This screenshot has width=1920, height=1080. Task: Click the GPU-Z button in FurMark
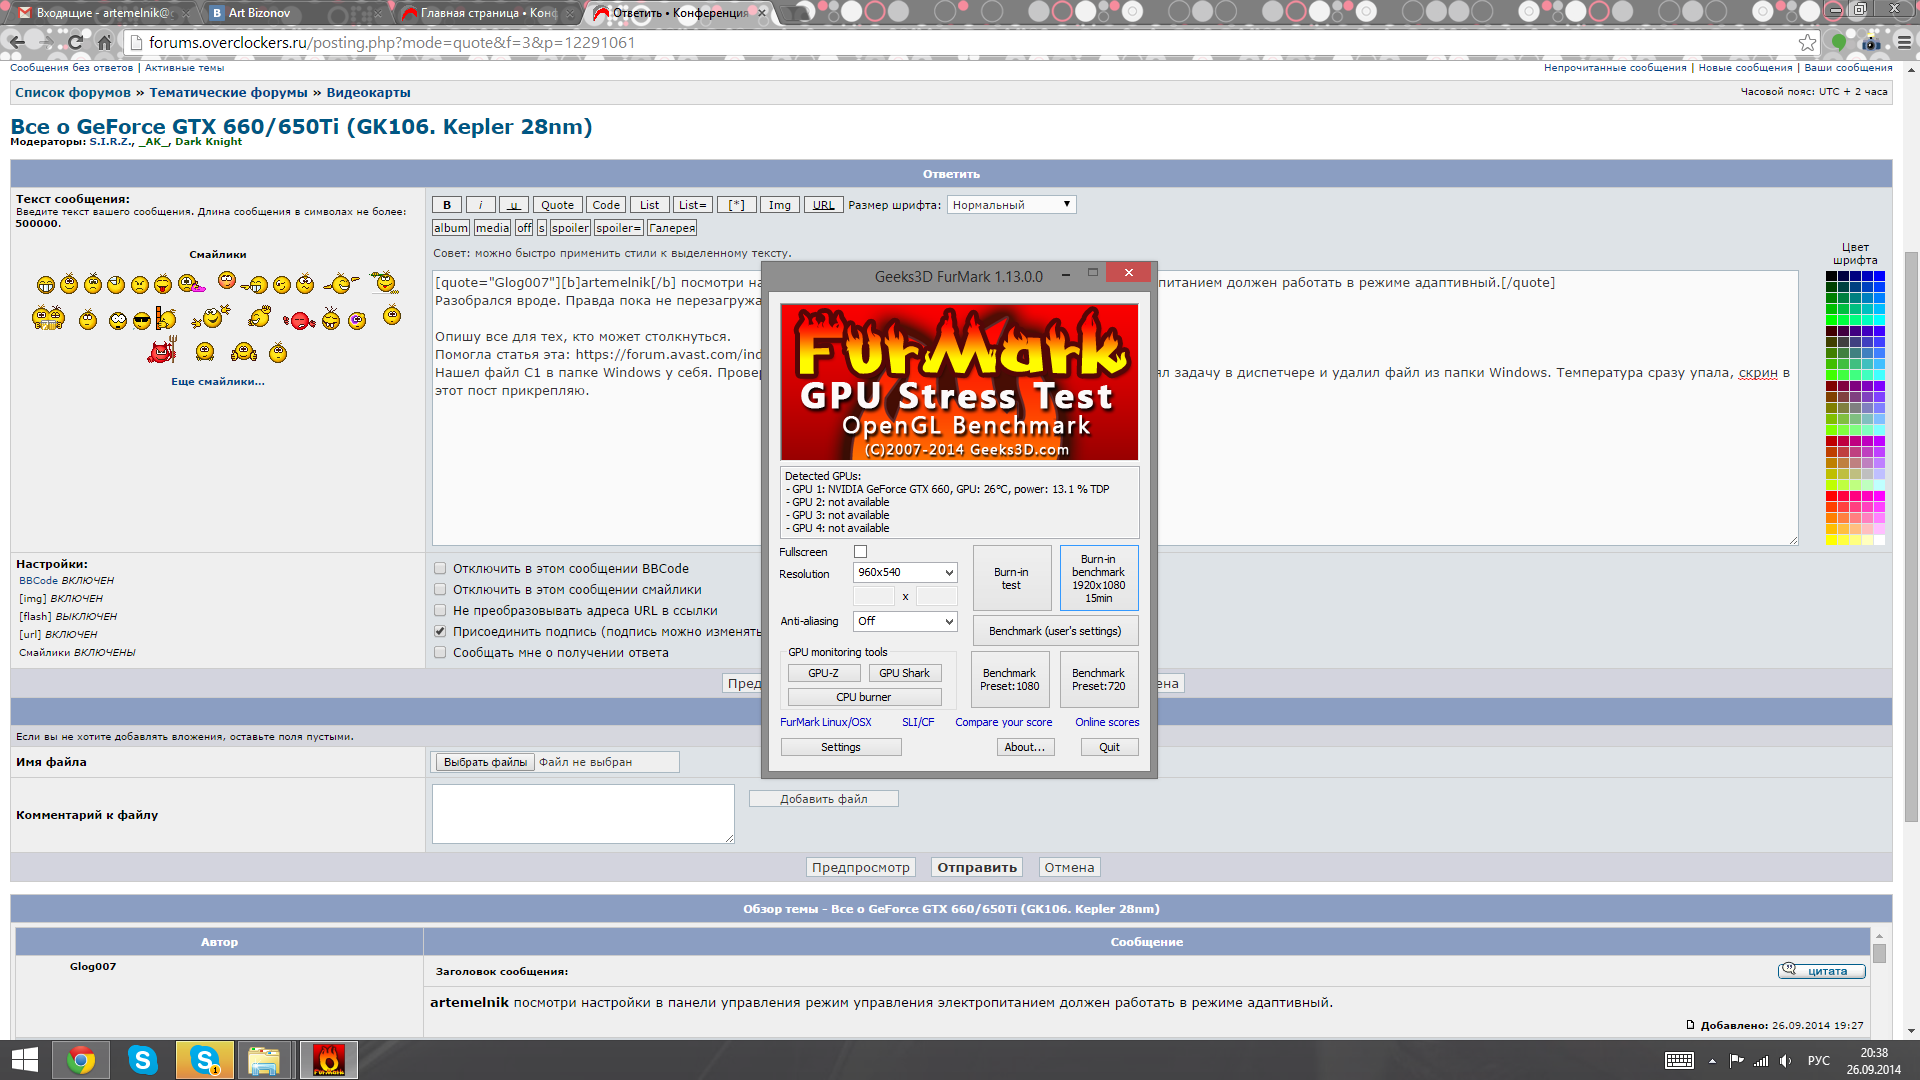pyautogui.click(x=823, y=673)
